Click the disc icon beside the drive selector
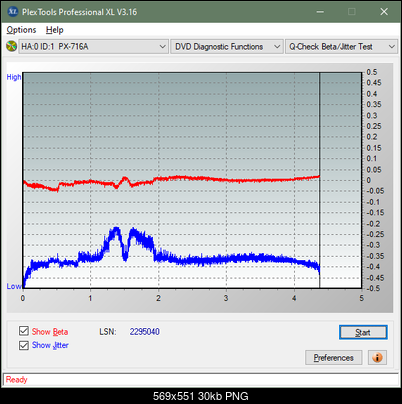402x404 pixels. (11, 46)
